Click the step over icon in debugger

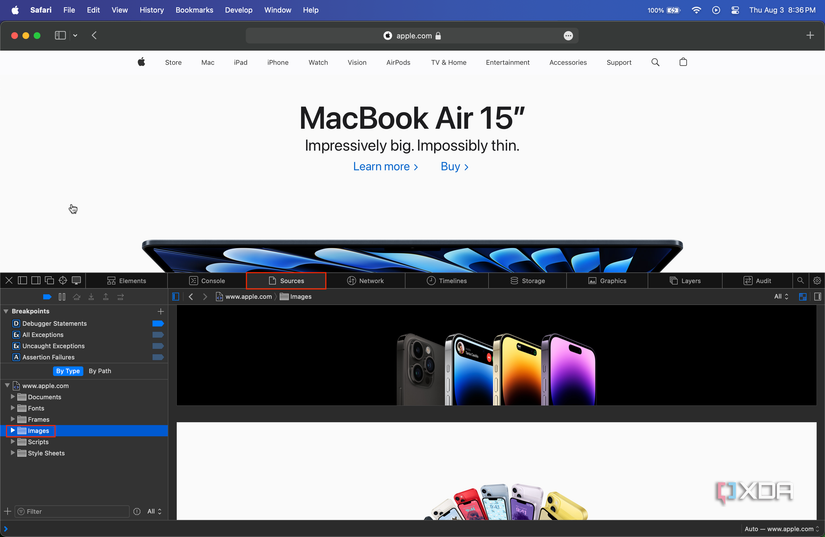(77, 297)
